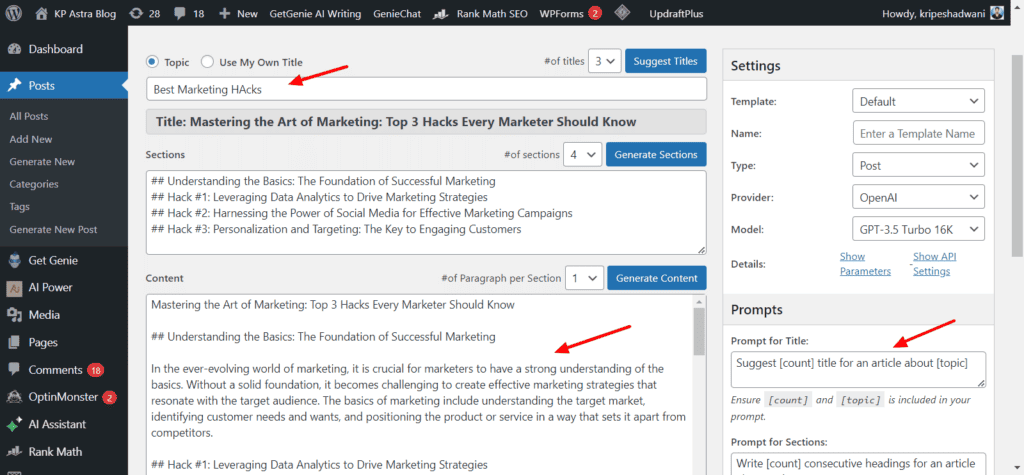Image resolution: width=1024 pixels, height=475 pixels.
Task: Select the Topic radio button
Action: 153,62
